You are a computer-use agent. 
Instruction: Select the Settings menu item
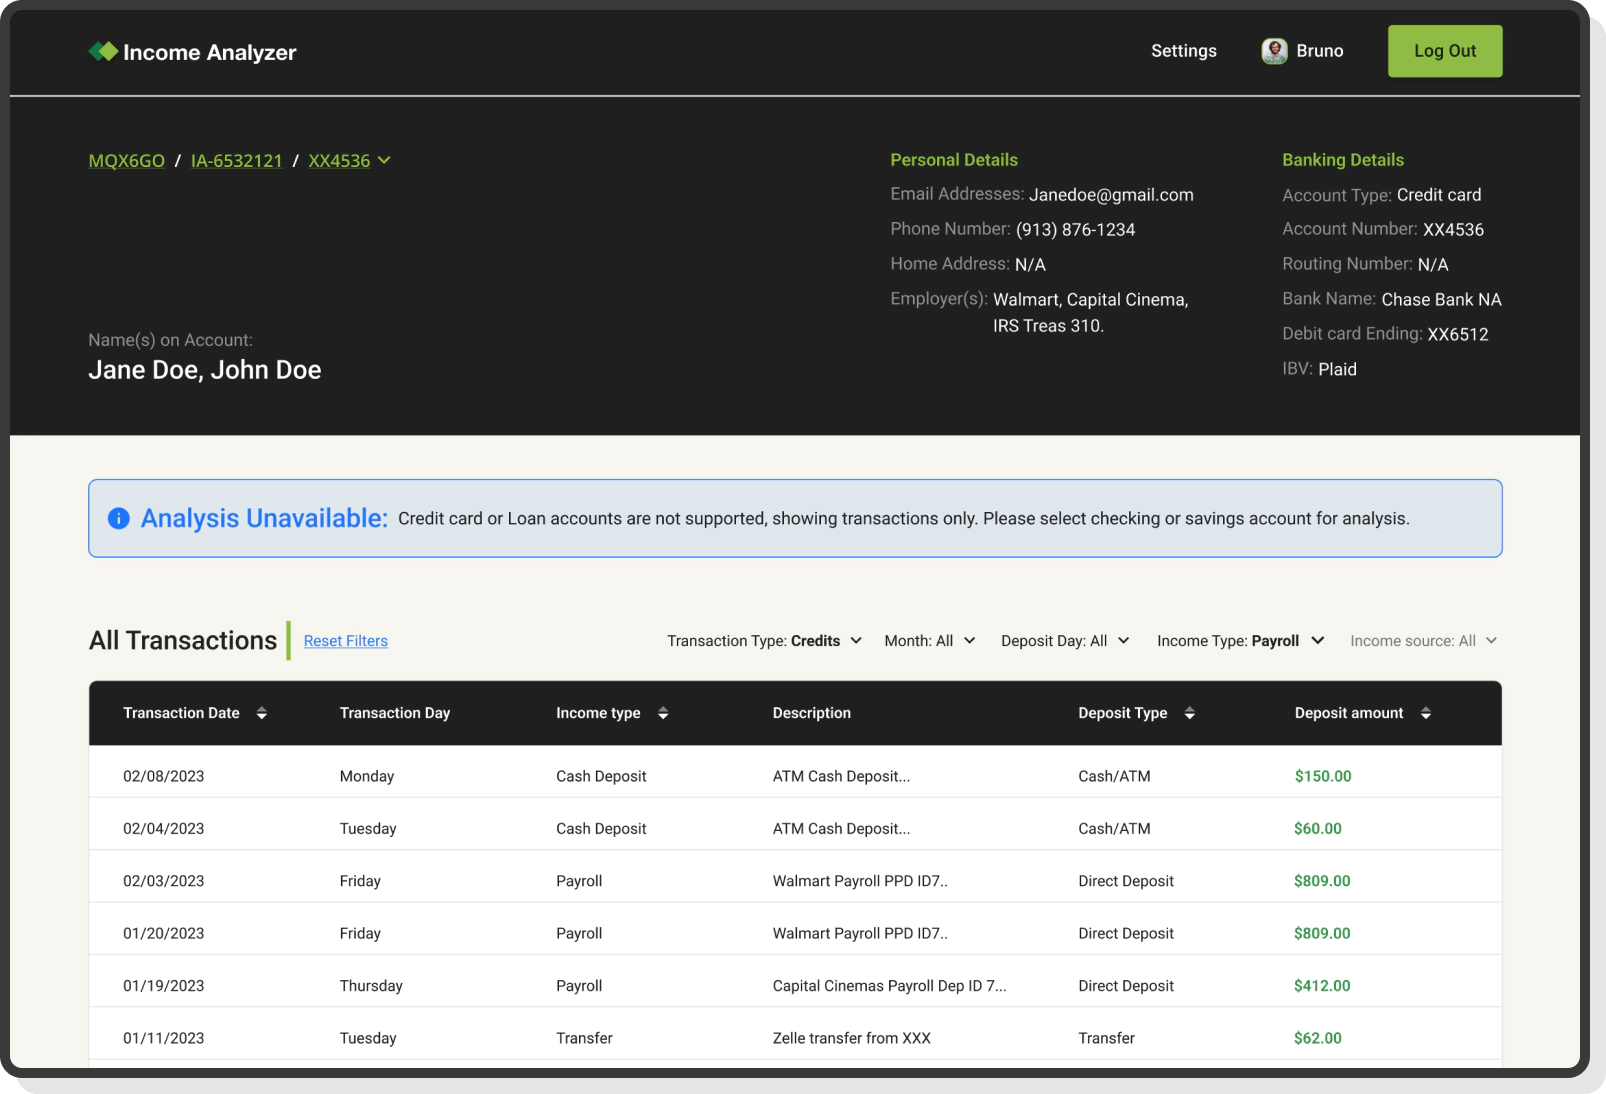1183,50
